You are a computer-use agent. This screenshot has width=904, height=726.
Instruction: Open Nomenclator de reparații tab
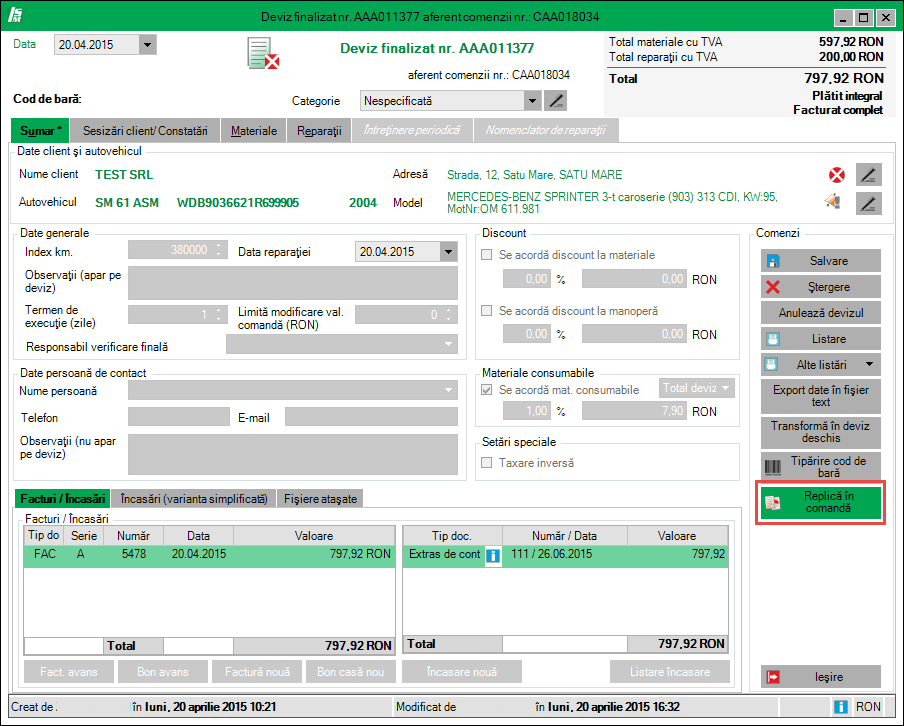(545, 130)
